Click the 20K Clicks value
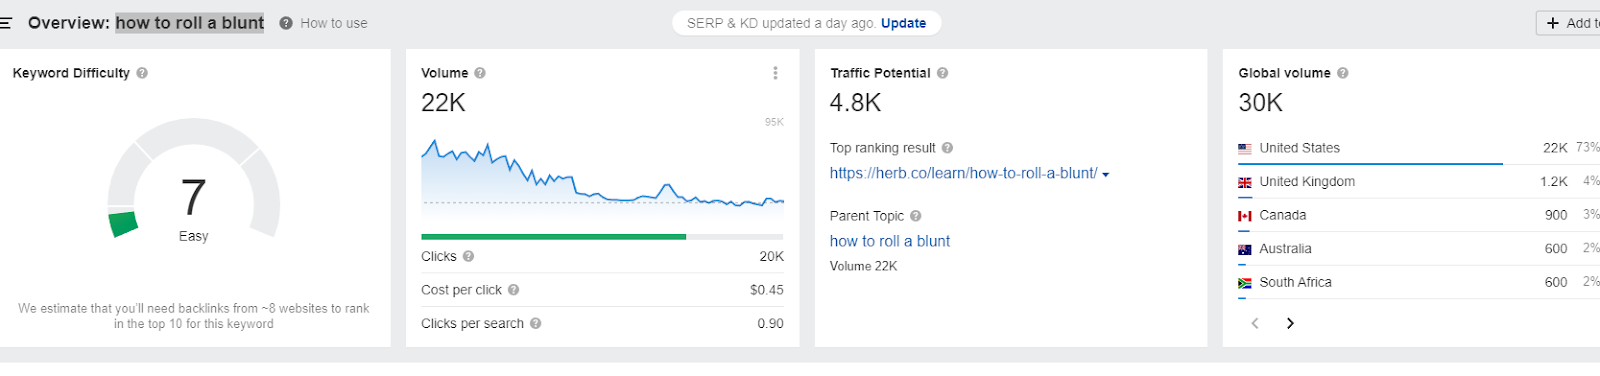 coord(772,256)
